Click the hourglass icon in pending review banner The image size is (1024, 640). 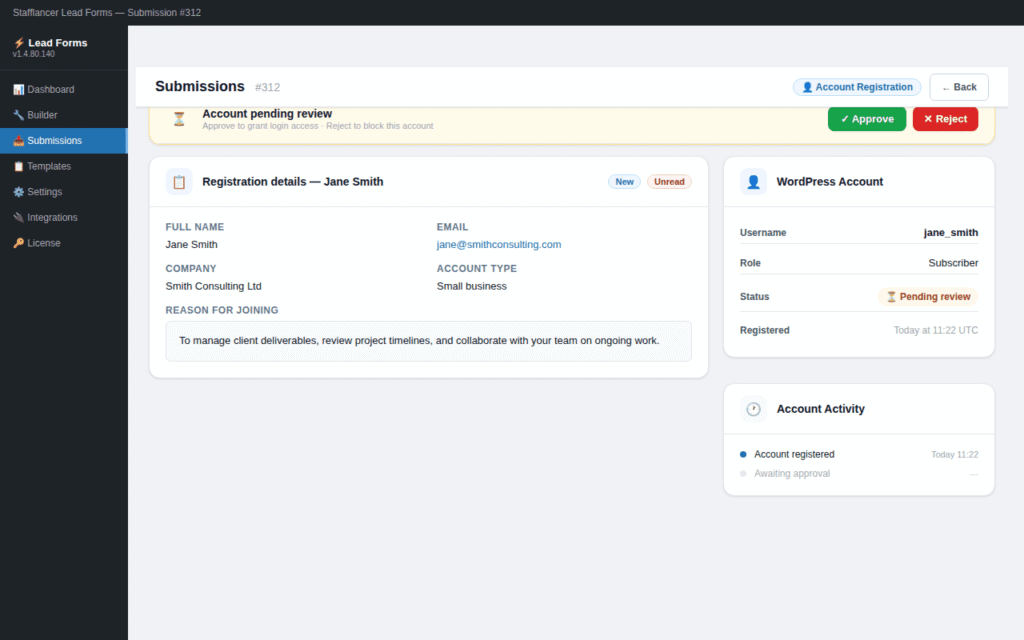pyautogui.click(x=179, y=119)
